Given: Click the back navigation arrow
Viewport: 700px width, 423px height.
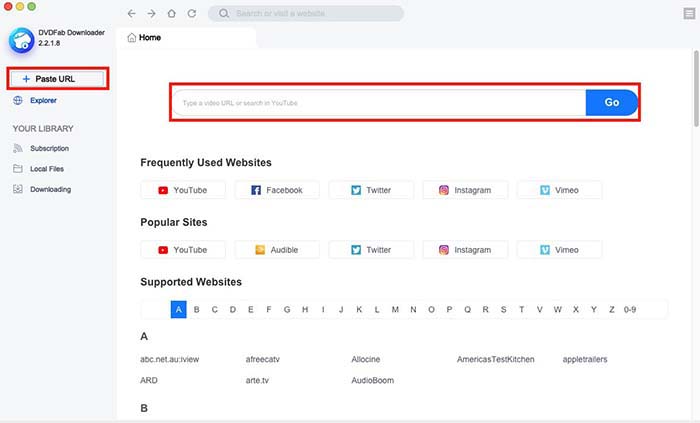Looking at the screenshot, I should click(x=132, y=14).
